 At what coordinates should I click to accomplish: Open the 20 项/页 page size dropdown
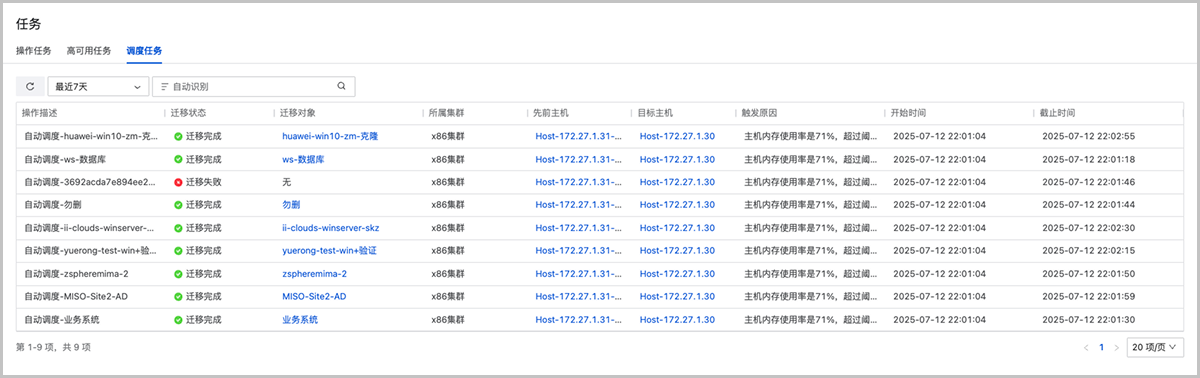(x=1156, y=347)
